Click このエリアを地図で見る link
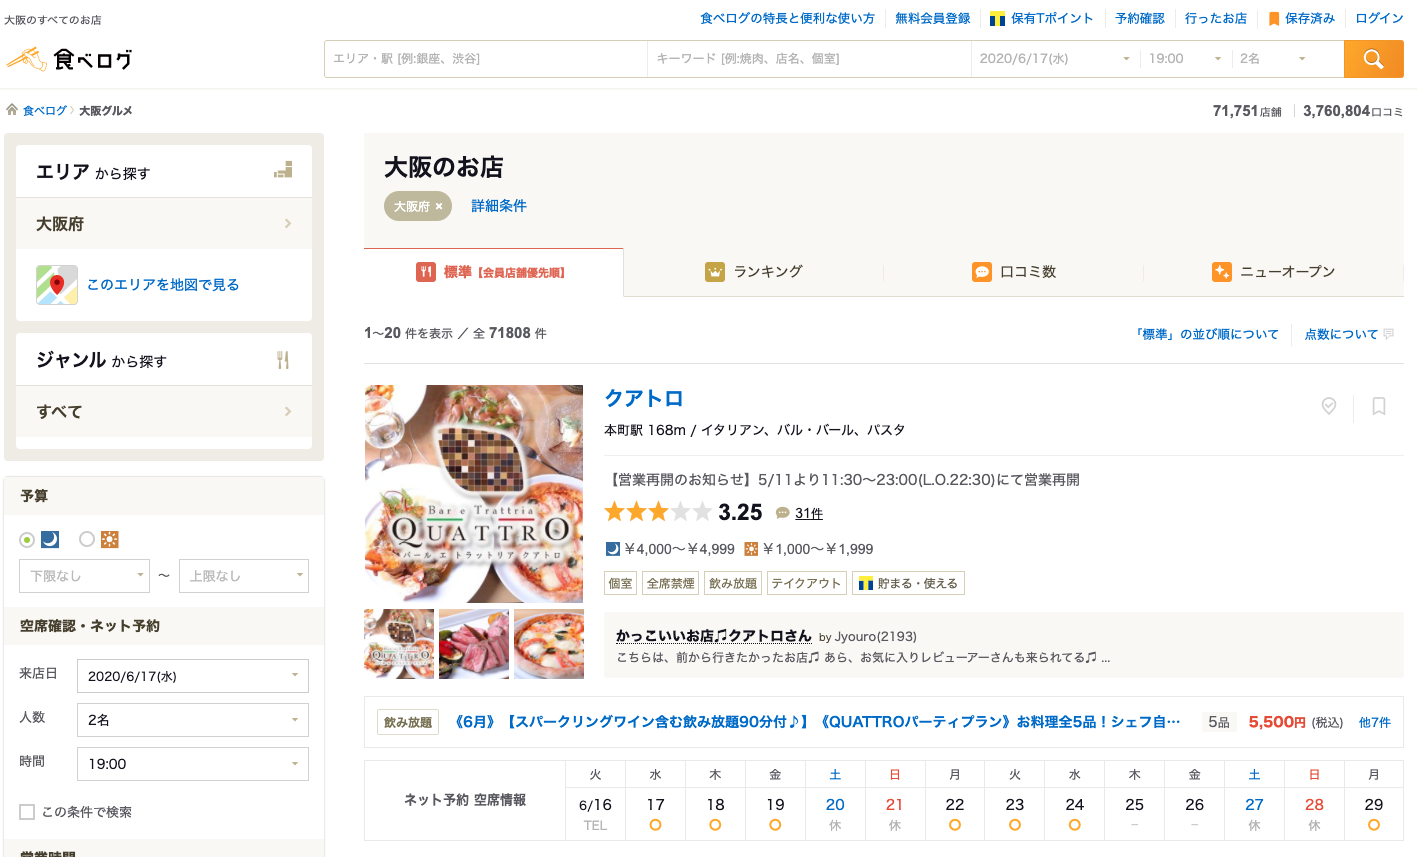Image resolution: width=1417 pixels, height=857 pixels. 163,285
